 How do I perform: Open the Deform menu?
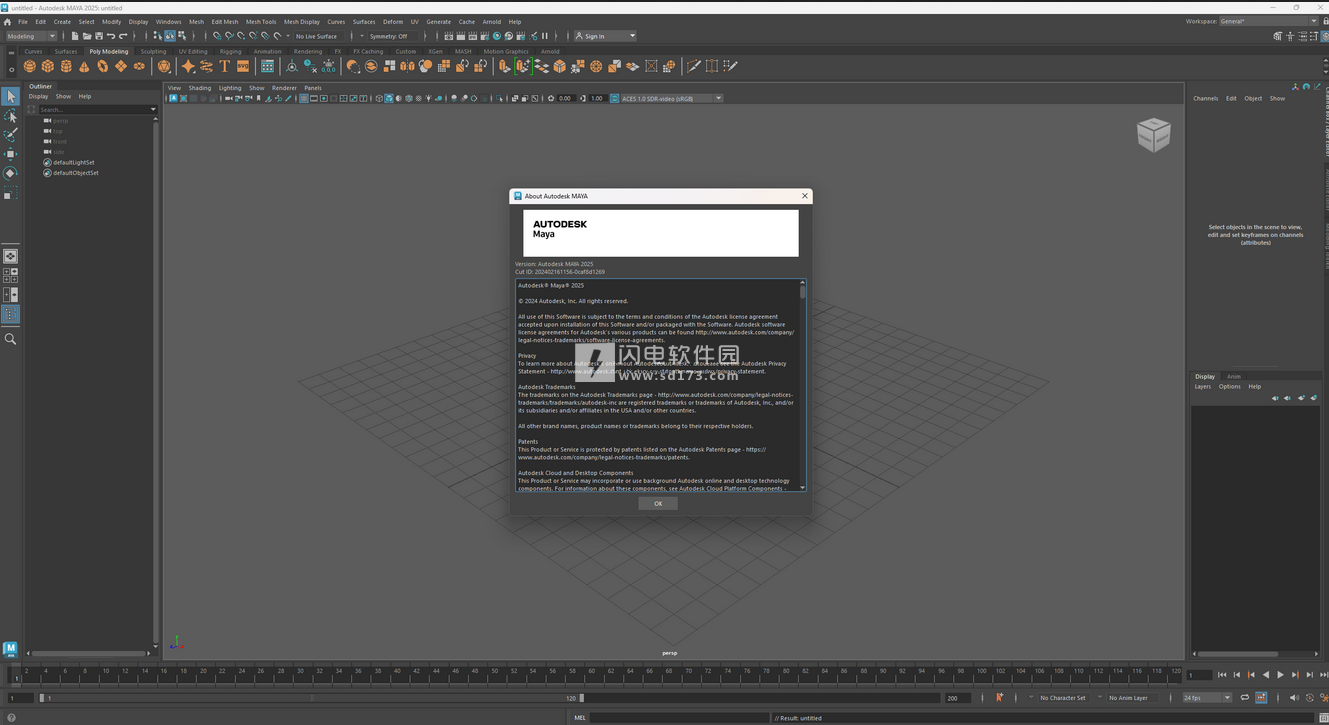point(393,21)
